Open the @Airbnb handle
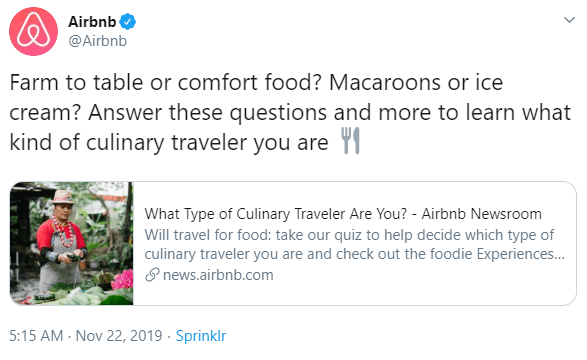587x360 pixels. [97, 41]
